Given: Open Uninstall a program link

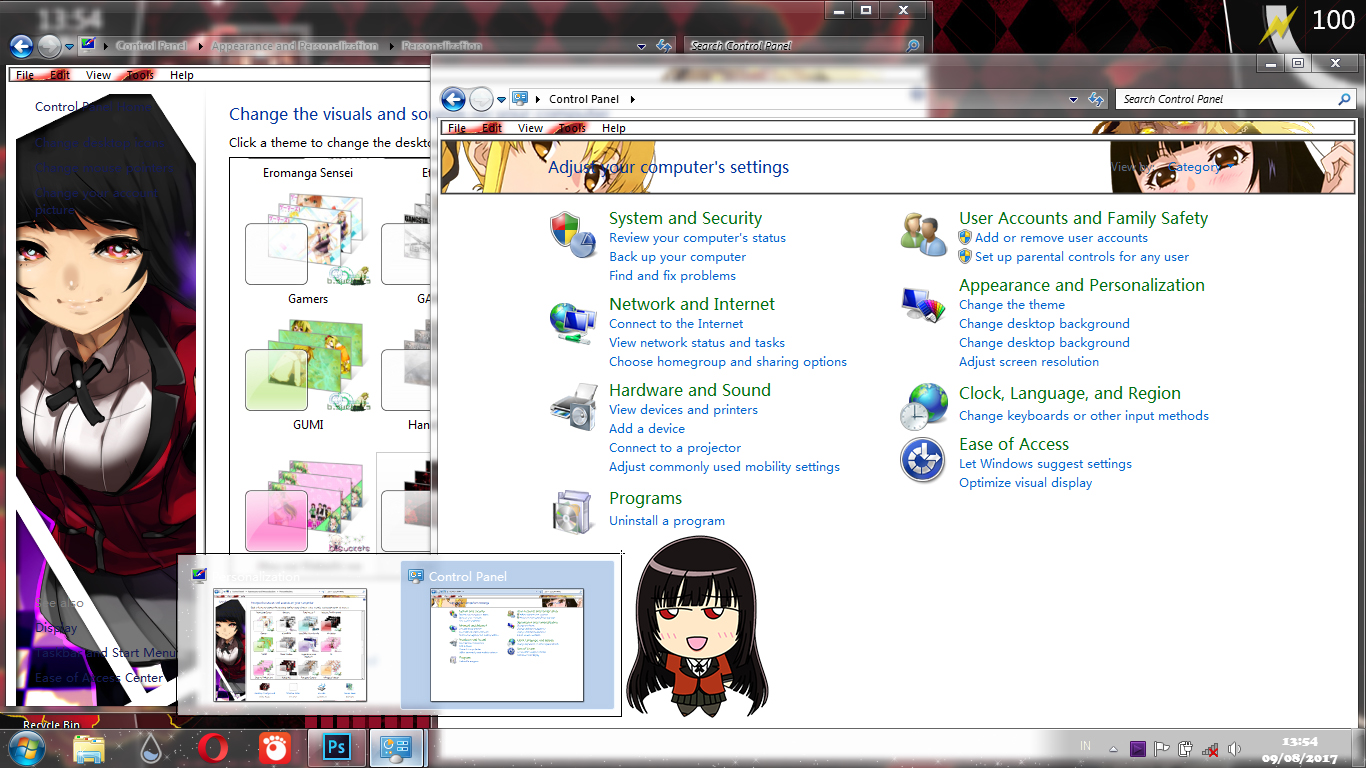Looking at the screenshot, I should pos(667,521).
